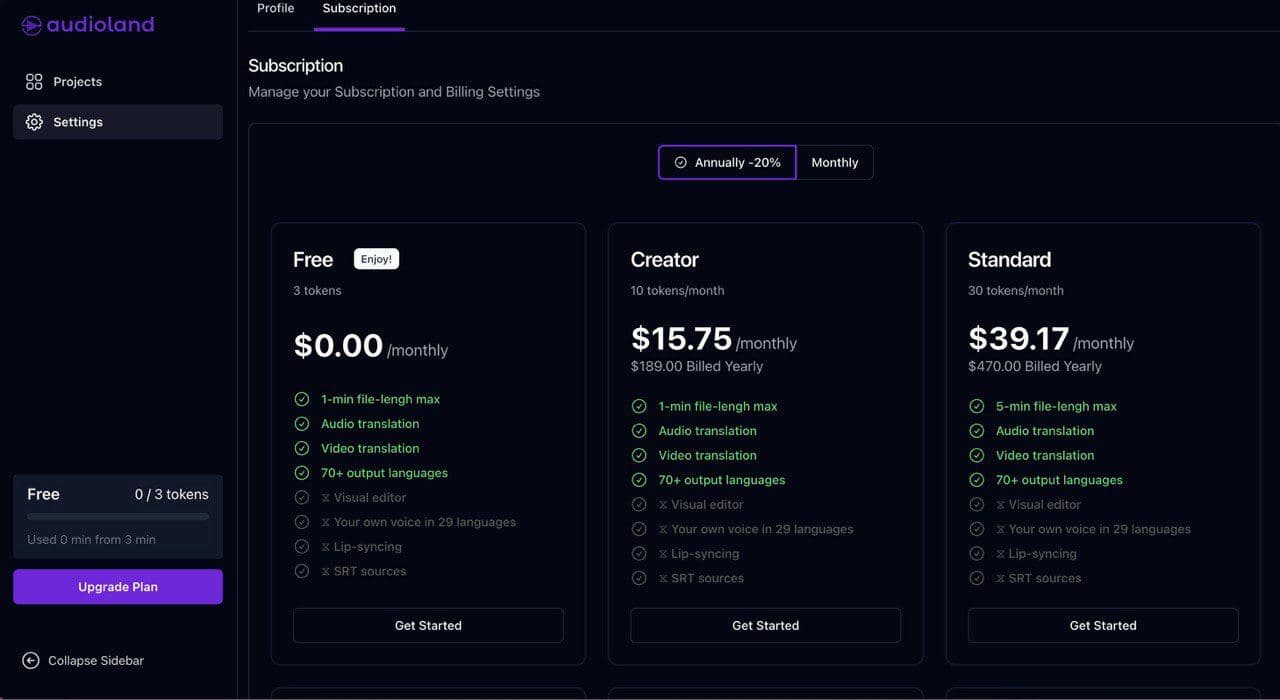
Task: Click the Free plan's Lip-syncing check icon
Action: (x=302, y=547)
